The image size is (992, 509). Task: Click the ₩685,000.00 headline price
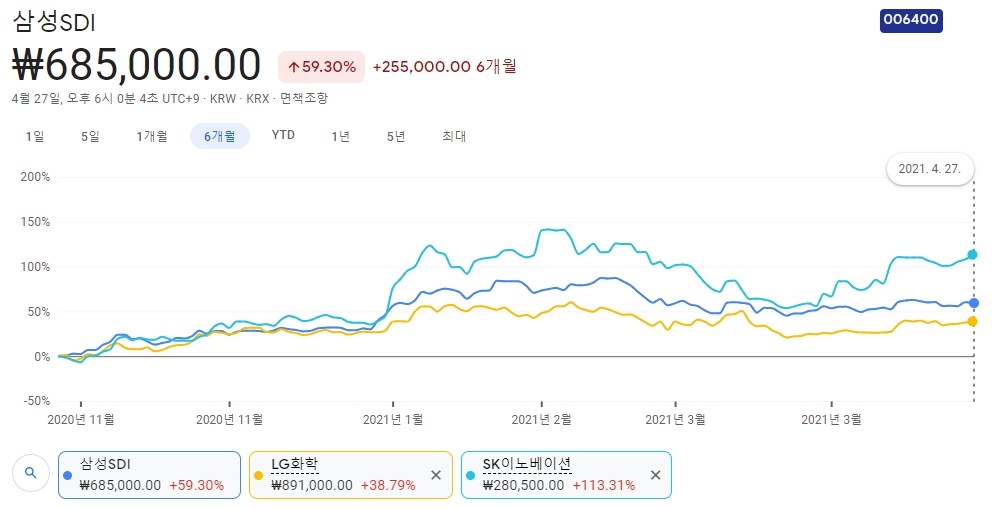(x=137, y=64)
